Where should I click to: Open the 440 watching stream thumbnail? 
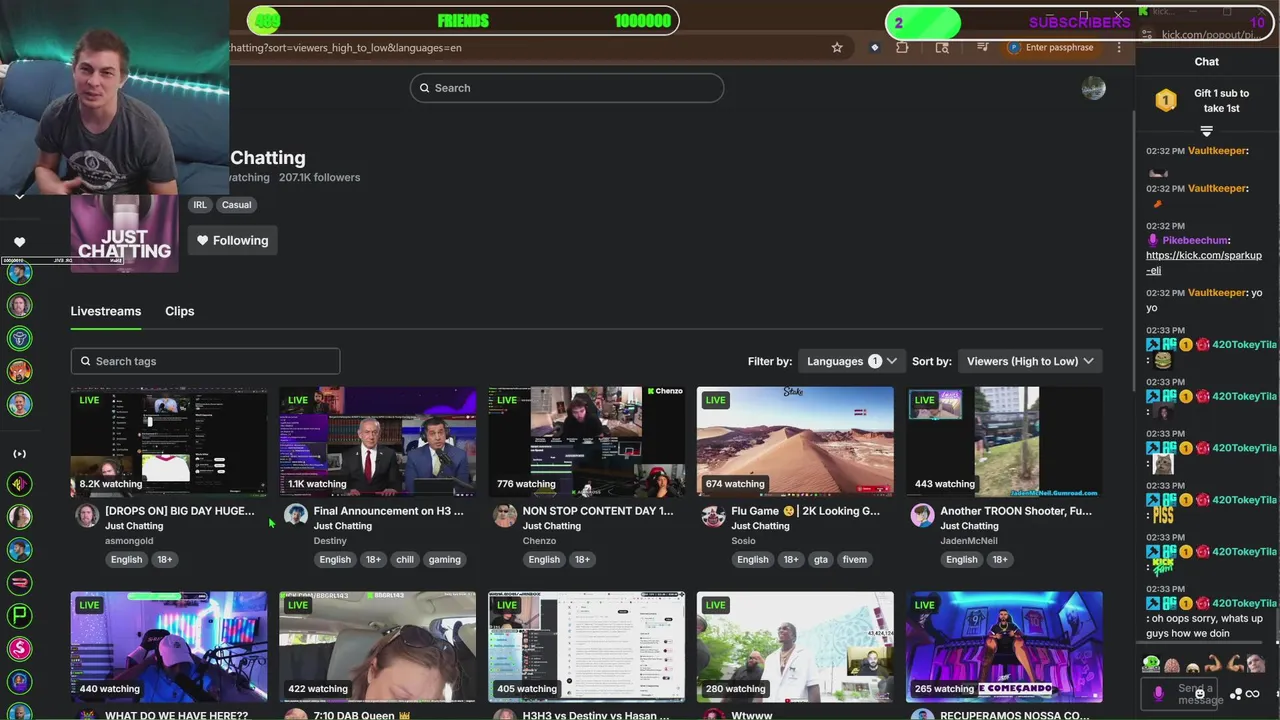tap(169, 647)
